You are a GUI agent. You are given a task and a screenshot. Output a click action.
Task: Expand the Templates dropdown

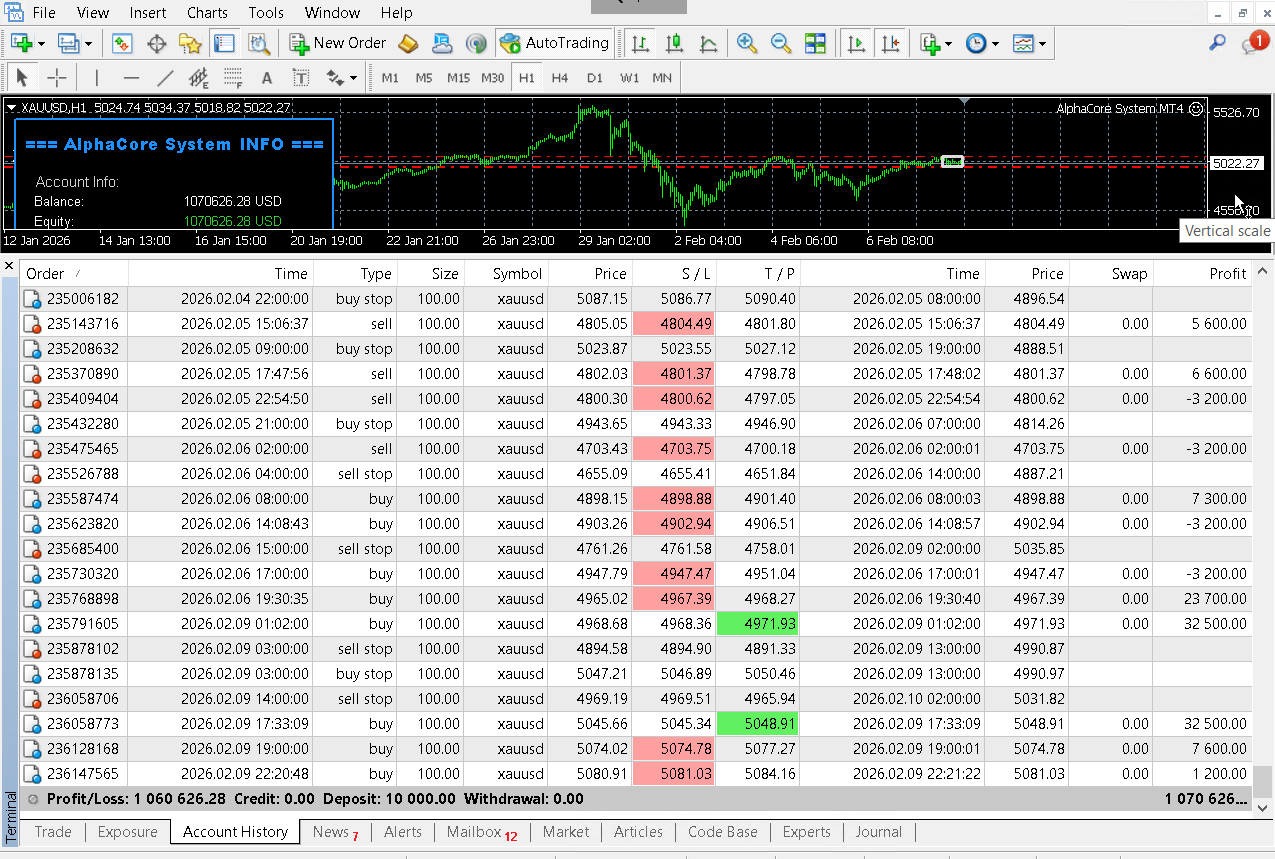pos(1043,44)
